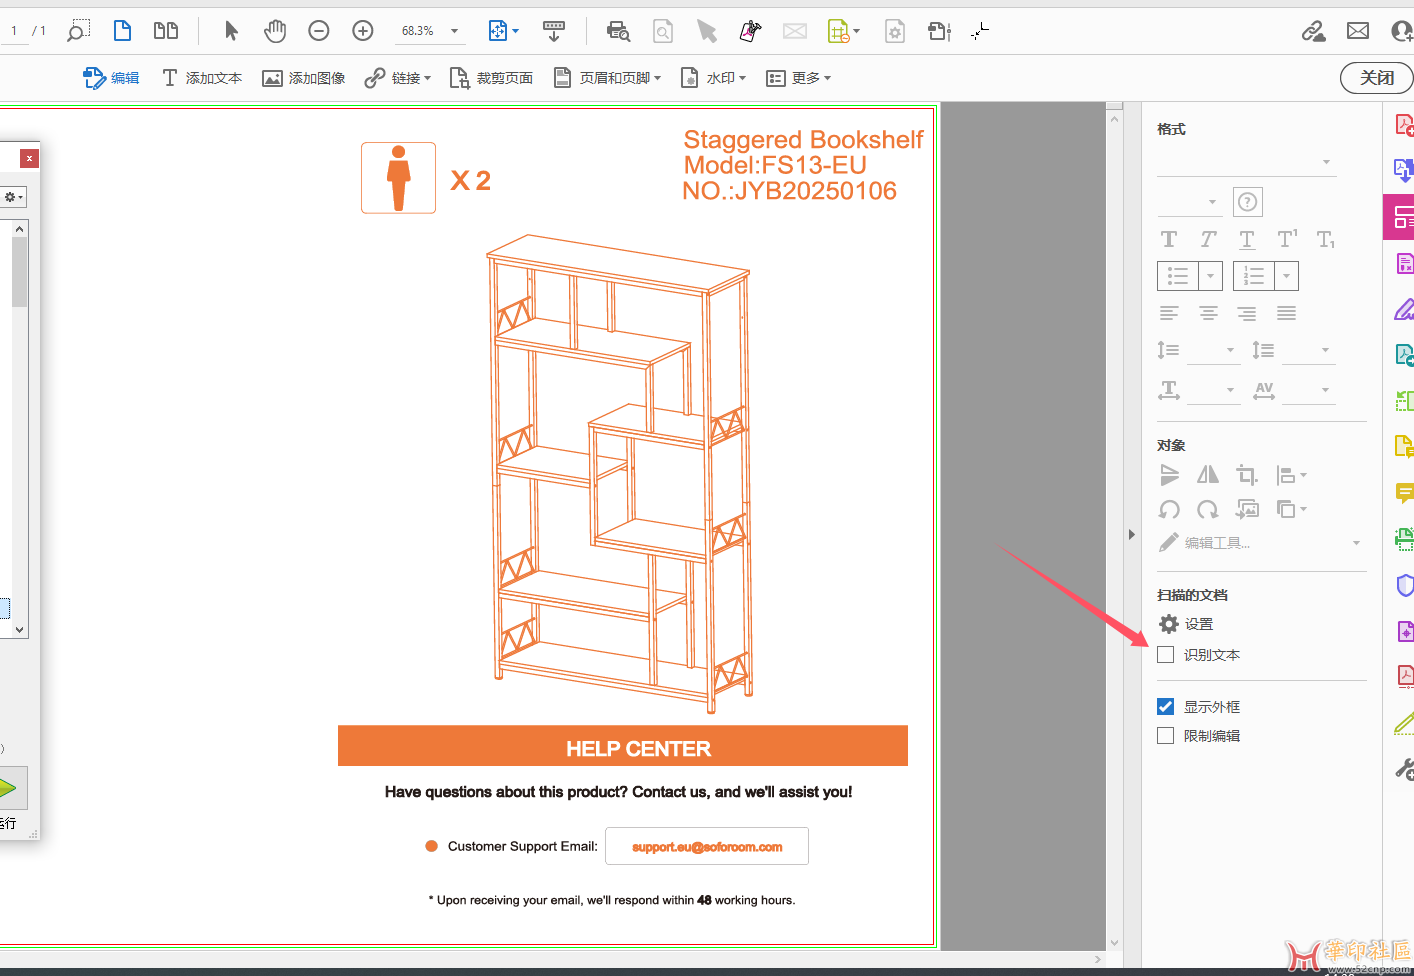The height and width of the screenshot is (976, 1414).
Task: Click the single page view icon
Action: point(122,31)
